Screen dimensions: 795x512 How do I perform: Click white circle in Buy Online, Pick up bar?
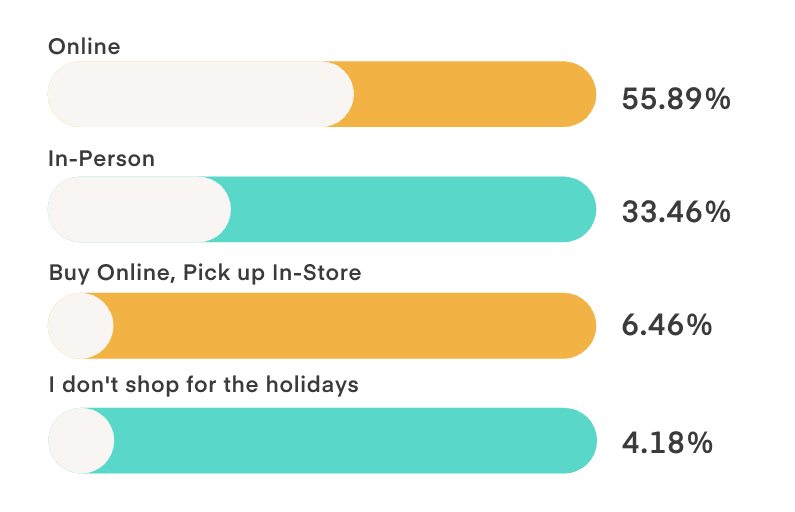[81, 325]
